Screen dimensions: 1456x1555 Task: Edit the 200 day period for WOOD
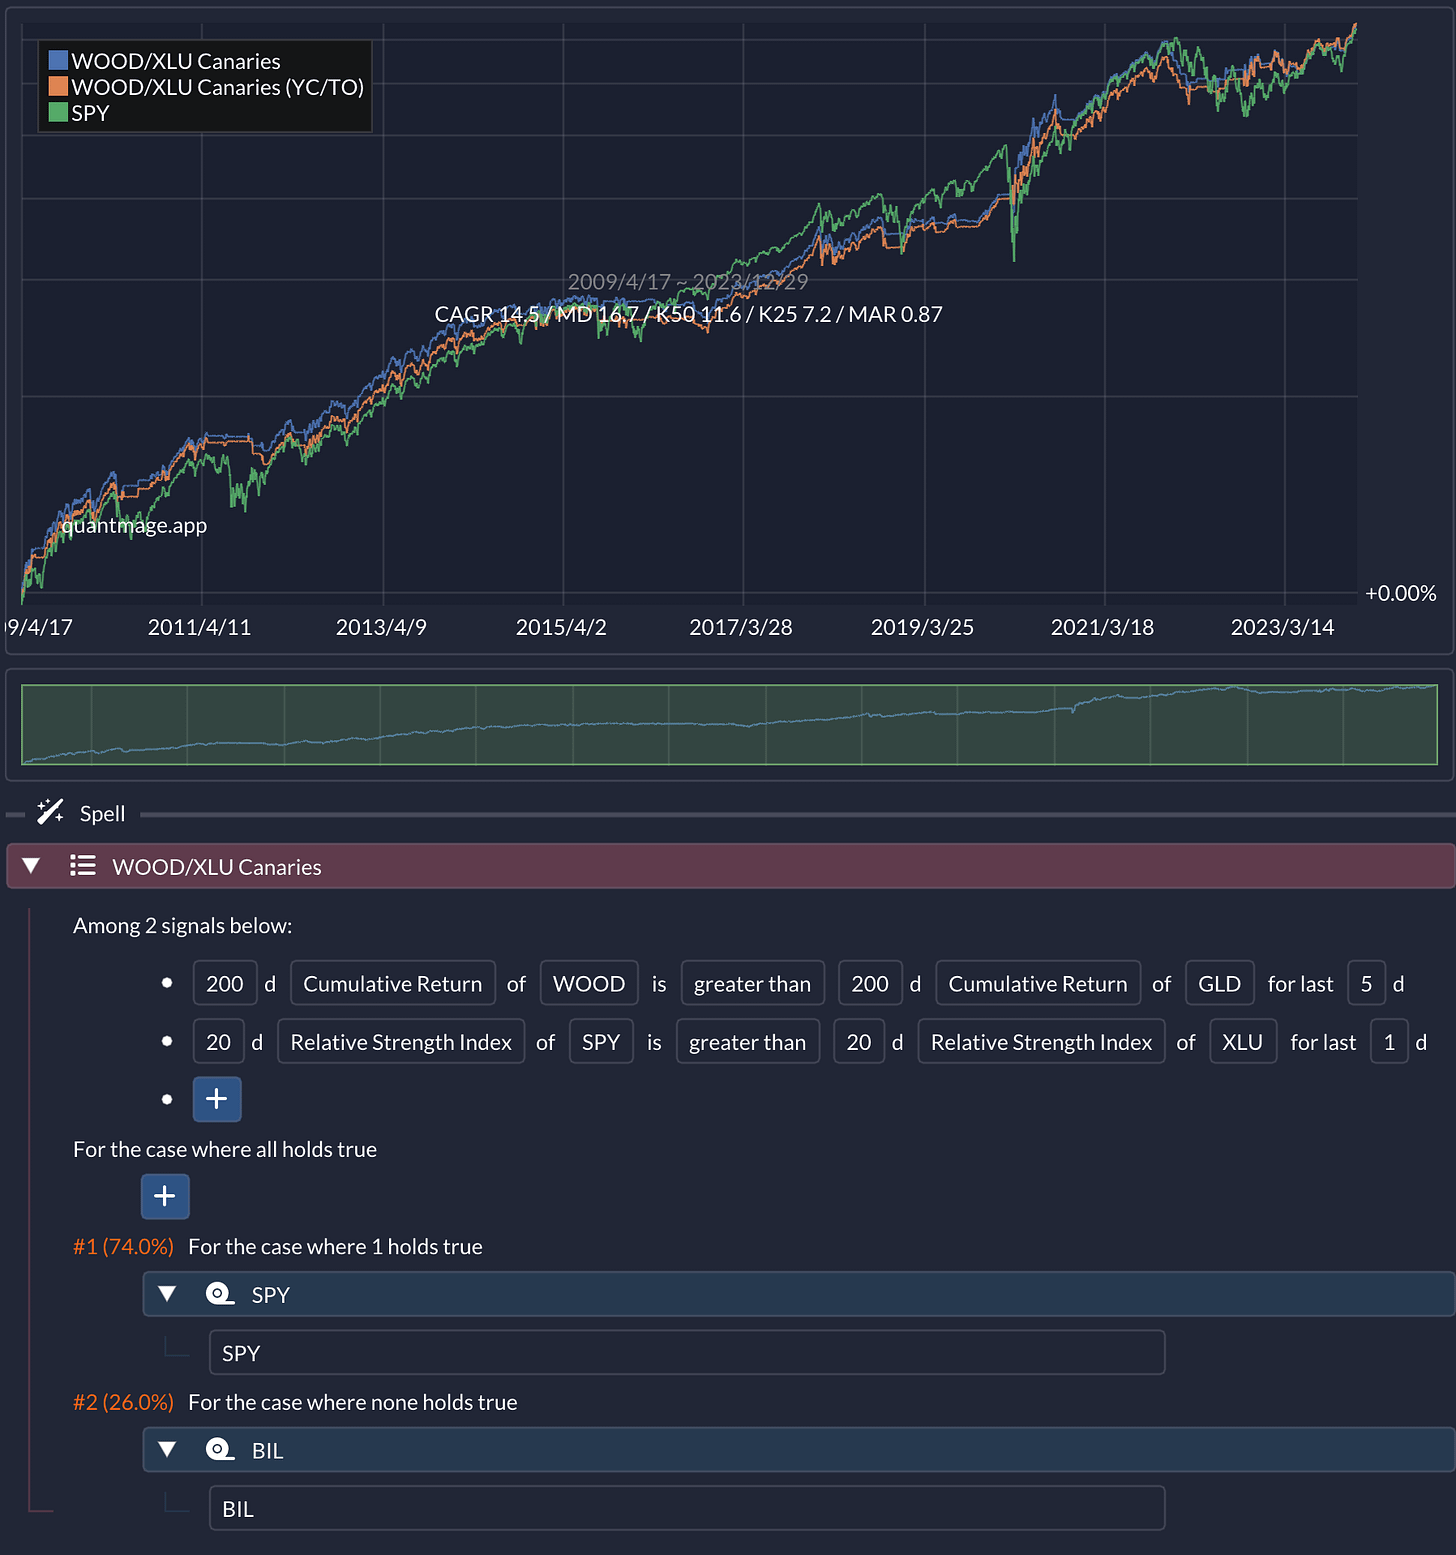point(225,984)
